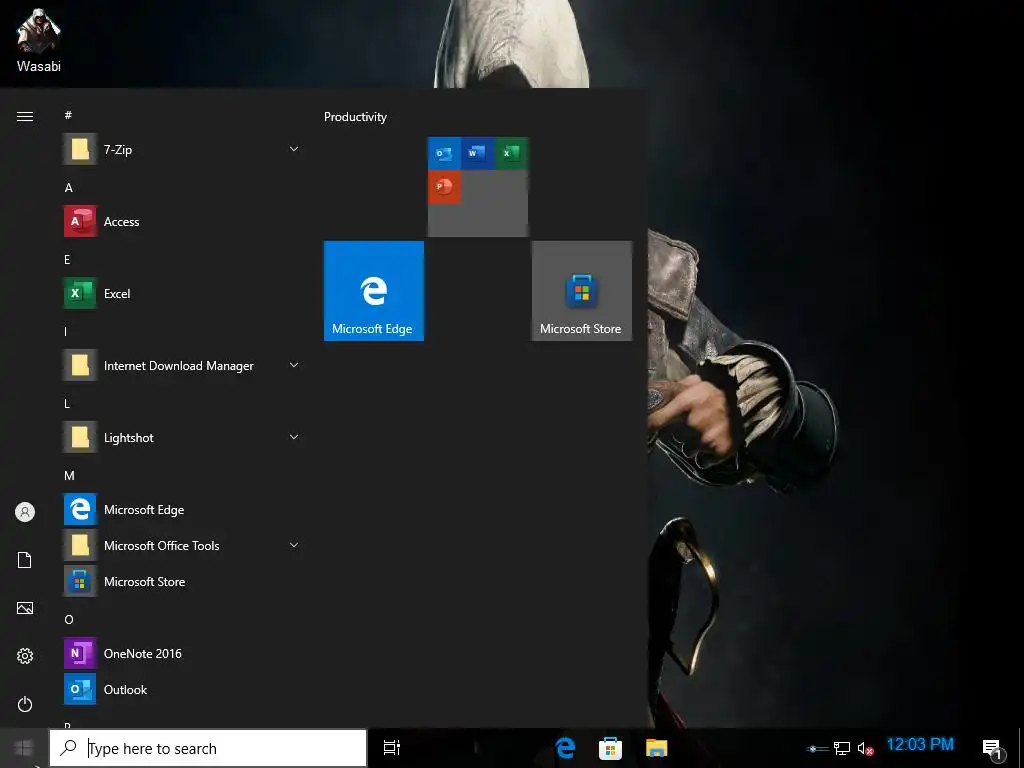The height and width of the screenshot is (768, 1024).
Task: Open Internet Download Manager folder
Action: [183, 365]
